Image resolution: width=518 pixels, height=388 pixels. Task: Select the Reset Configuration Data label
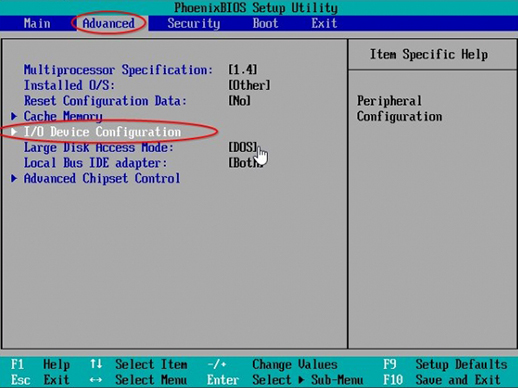tap(105, 101)
